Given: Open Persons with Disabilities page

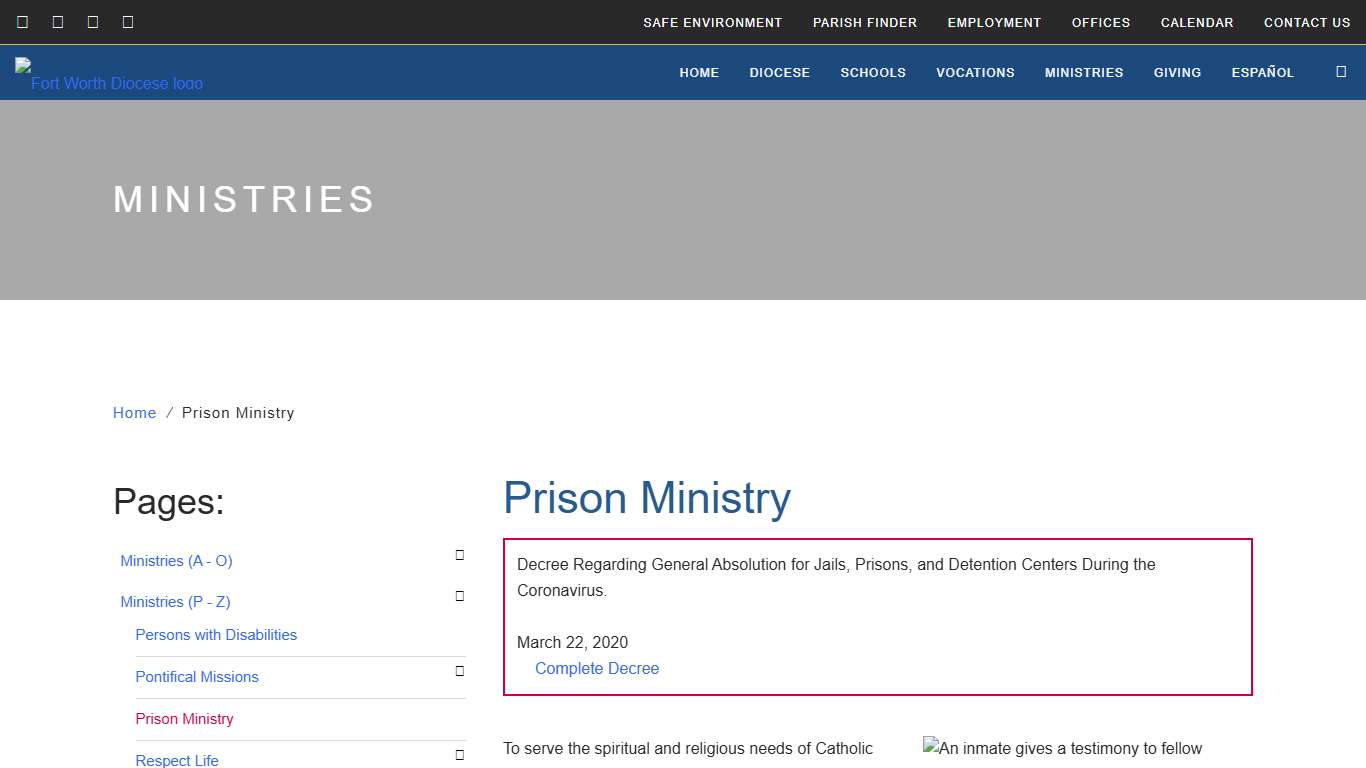Looking at the screenshot, I should (x=216, y=635).
